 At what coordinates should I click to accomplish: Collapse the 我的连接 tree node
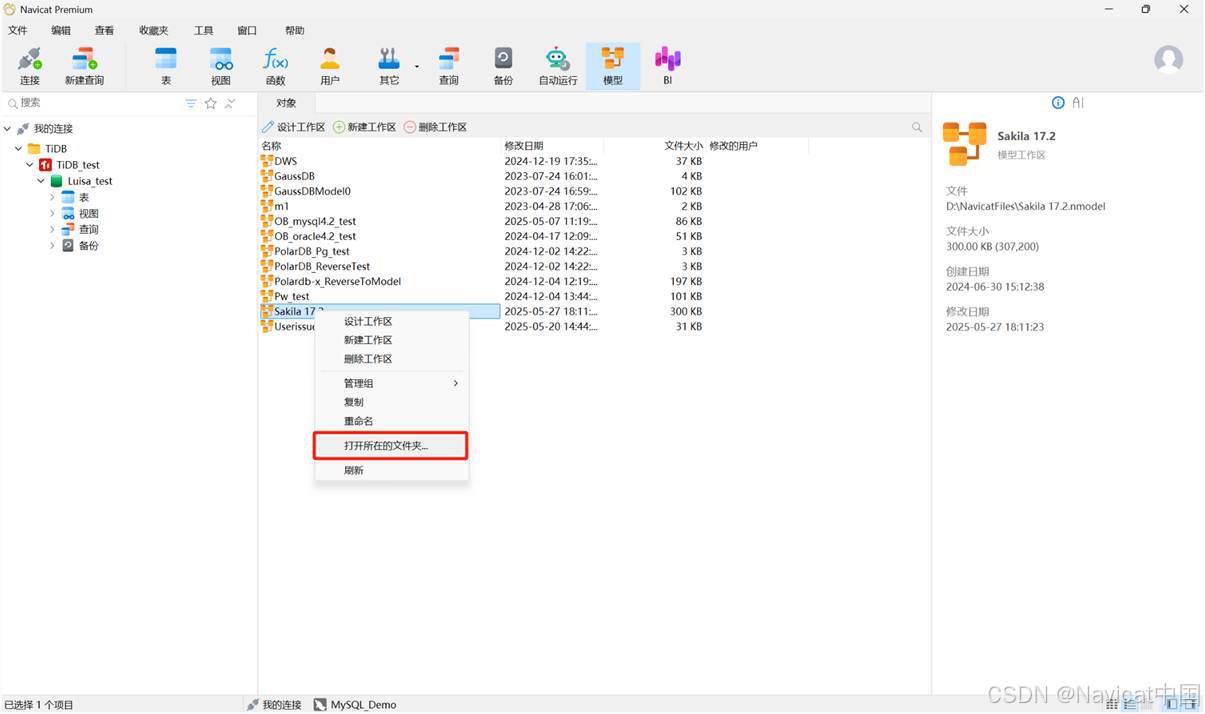(x=8, y=129)
